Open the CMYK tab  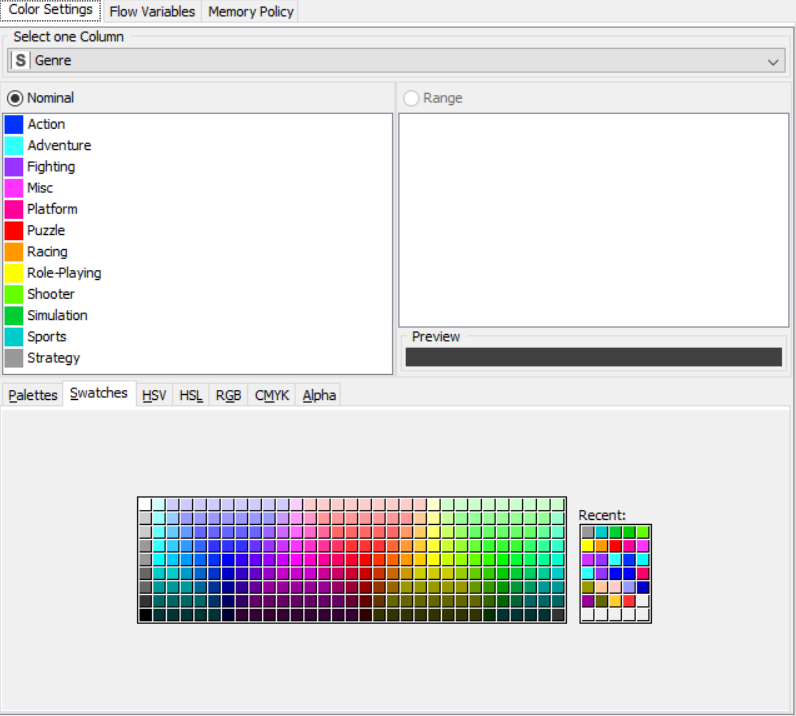tap(272, 395)
